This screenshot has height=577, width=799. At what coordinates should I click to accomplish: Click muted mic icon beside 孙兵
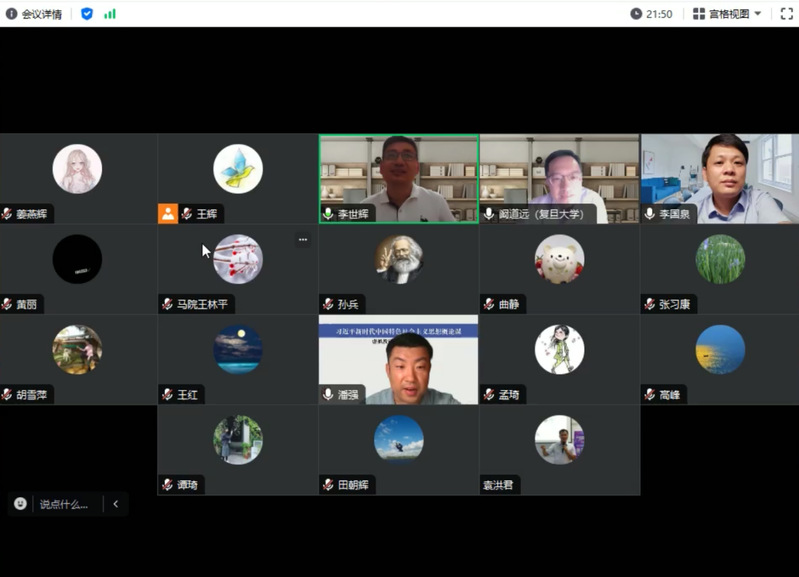click(x=328, y=304)
